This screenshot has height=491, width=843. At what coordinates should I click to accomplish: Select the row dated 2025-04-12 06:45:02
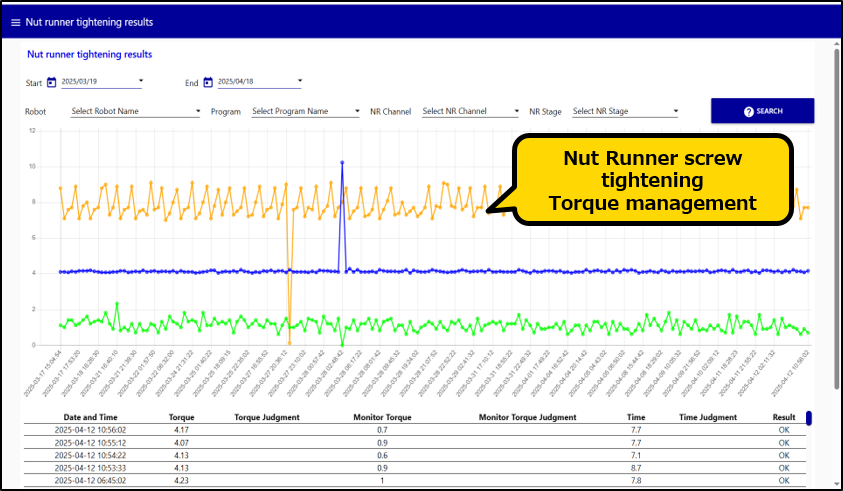click(x=415, y=480)
